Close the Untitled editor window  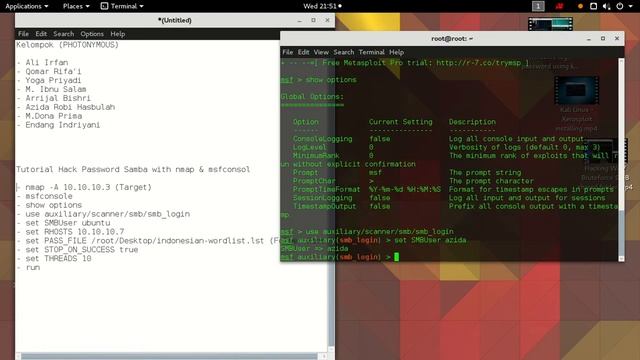[x=327, y=20]
